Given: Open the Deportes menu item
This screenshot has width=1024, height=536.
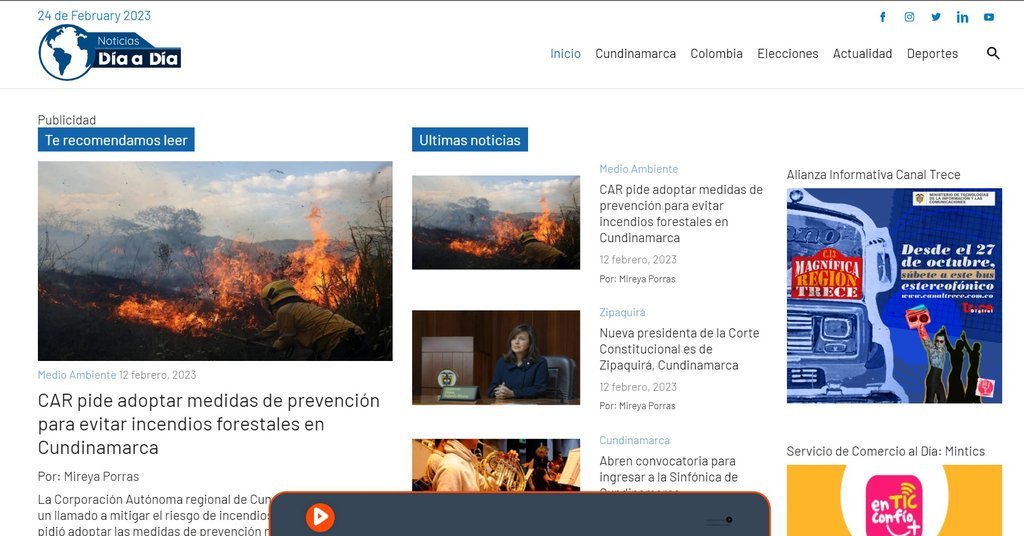Looking at the screenshot, I should (932, 54).
